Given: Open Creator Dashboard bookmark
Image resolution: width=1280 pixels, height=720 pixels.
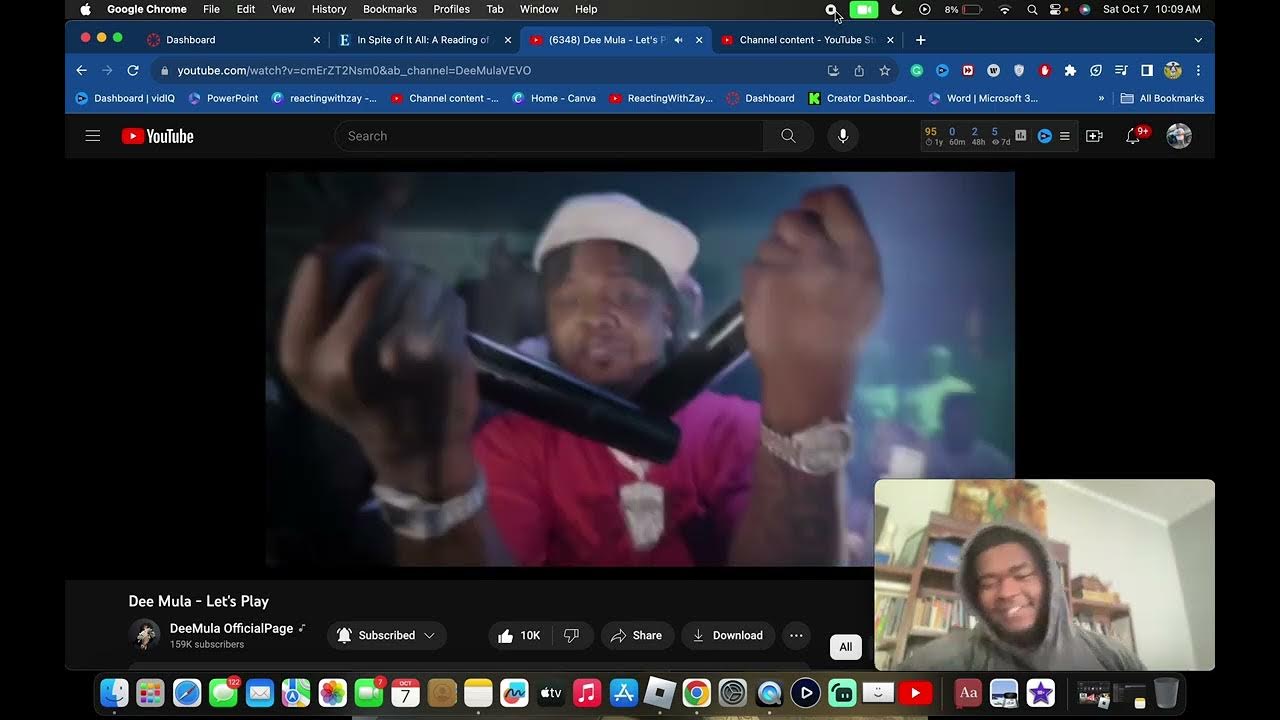Looking at the screenshot, I should point(862,98).
